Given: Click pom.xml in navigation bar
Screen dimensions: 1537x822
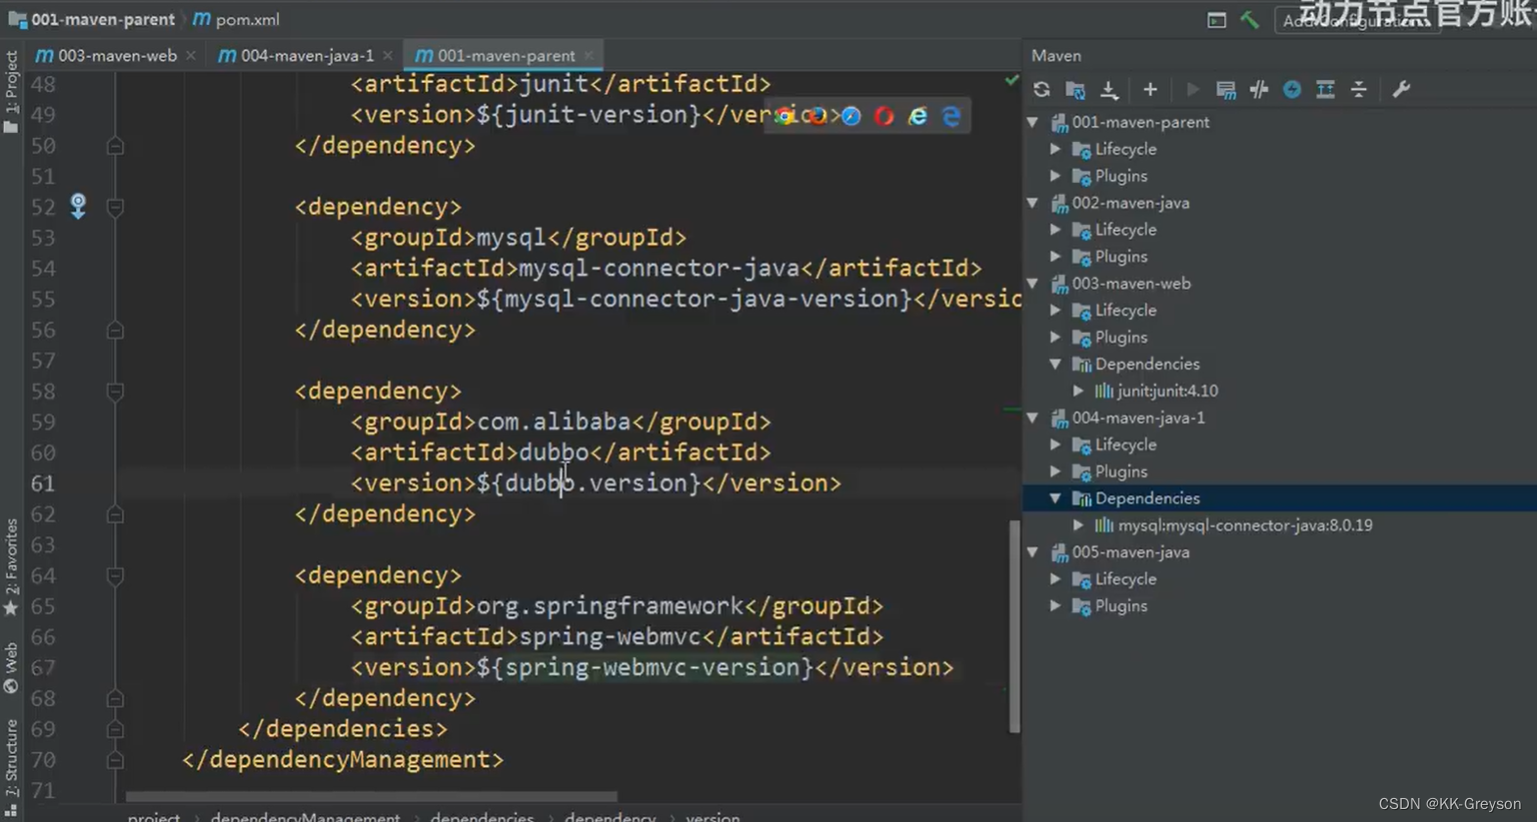Looking at the screenshot, I should click(x=237, y=19).
